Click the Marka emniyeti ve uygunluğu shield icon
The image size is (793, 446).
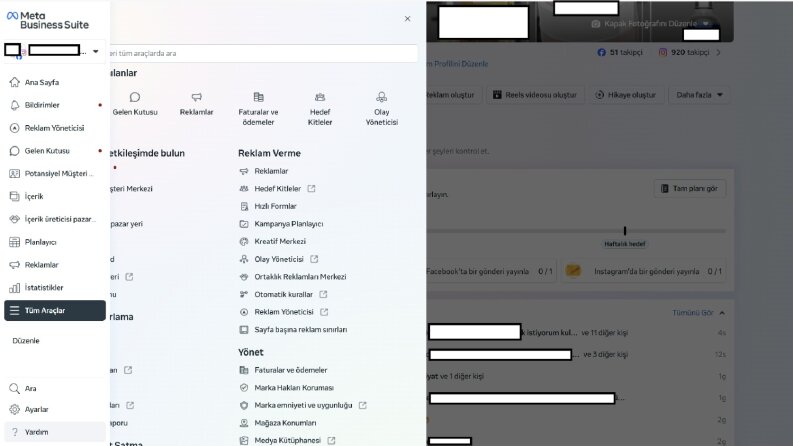pyautogui.click(x=244, y=406)
